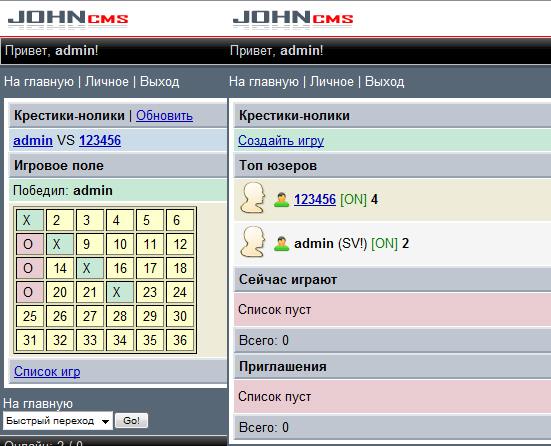Select game cell number 36
Image resolution: width=551 pixels, height=446 pixels.
tap(180, 340)
